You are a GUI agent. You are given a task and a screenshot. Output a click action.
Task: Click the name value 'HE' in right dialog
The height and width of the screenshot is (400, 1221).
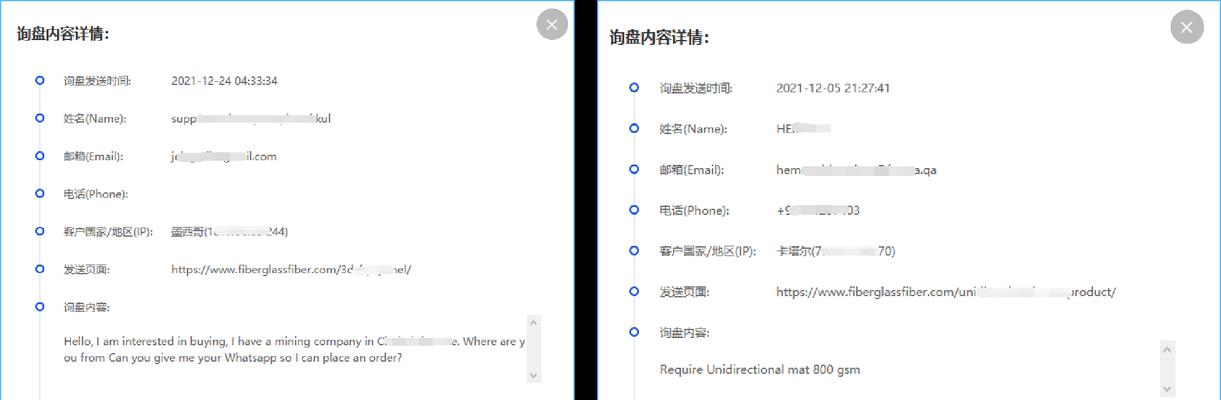tap(804, 129)
